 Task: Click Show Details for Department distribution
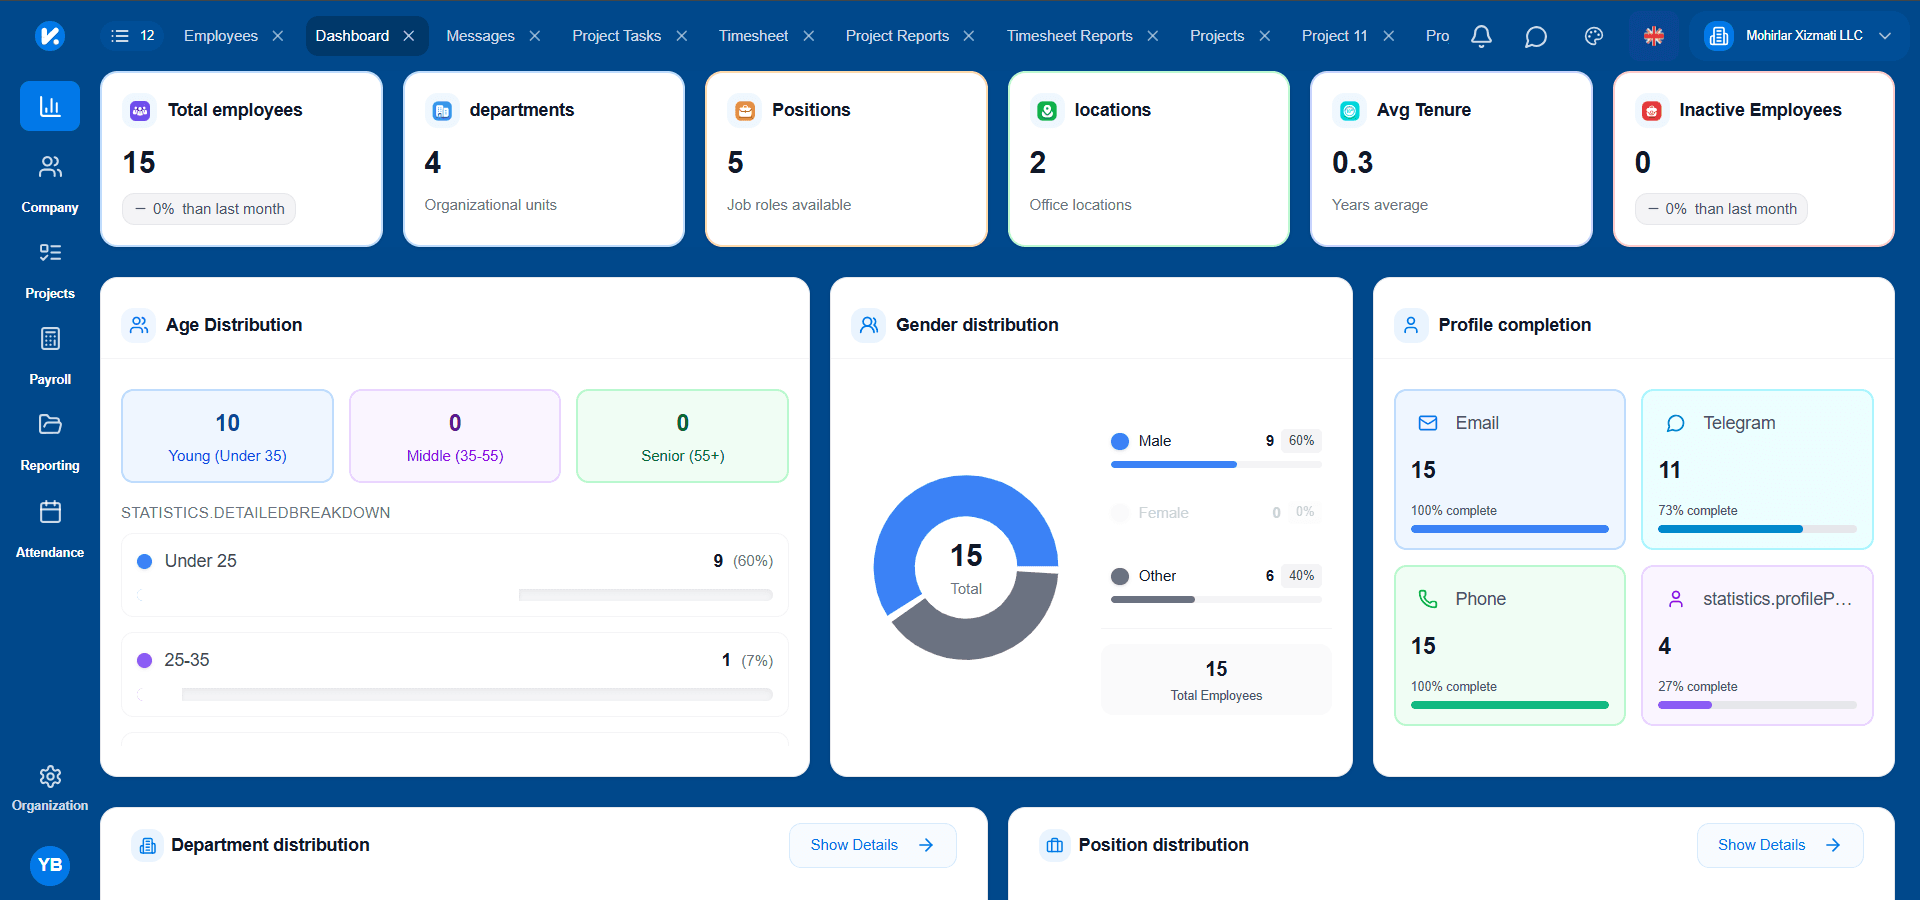point(871,844)
